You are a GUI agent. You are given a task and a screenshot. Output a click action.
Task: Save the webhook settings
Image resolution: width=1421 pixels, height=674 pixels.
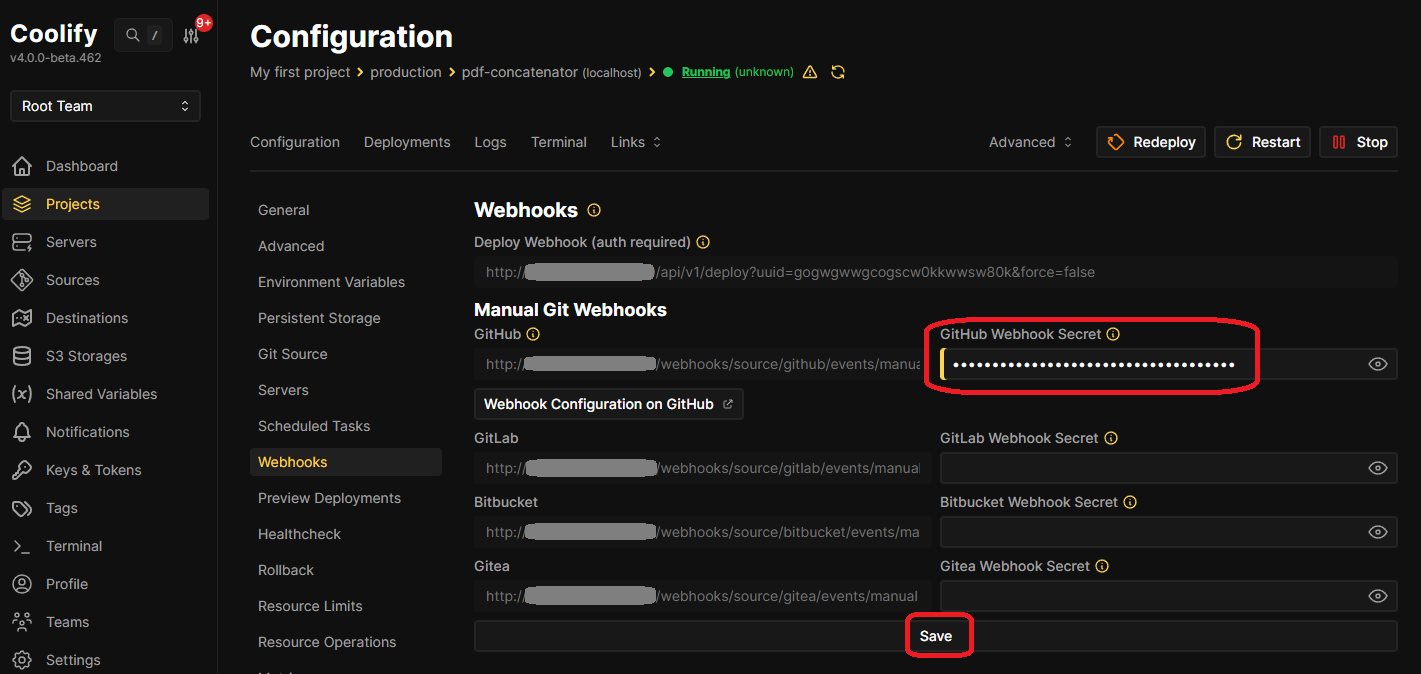(x=935, y=636)
